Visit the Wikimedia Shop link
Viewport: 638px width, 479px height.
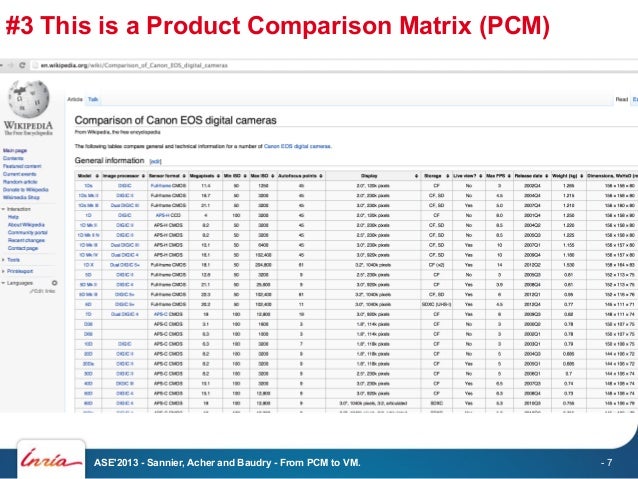coord(21,197)
